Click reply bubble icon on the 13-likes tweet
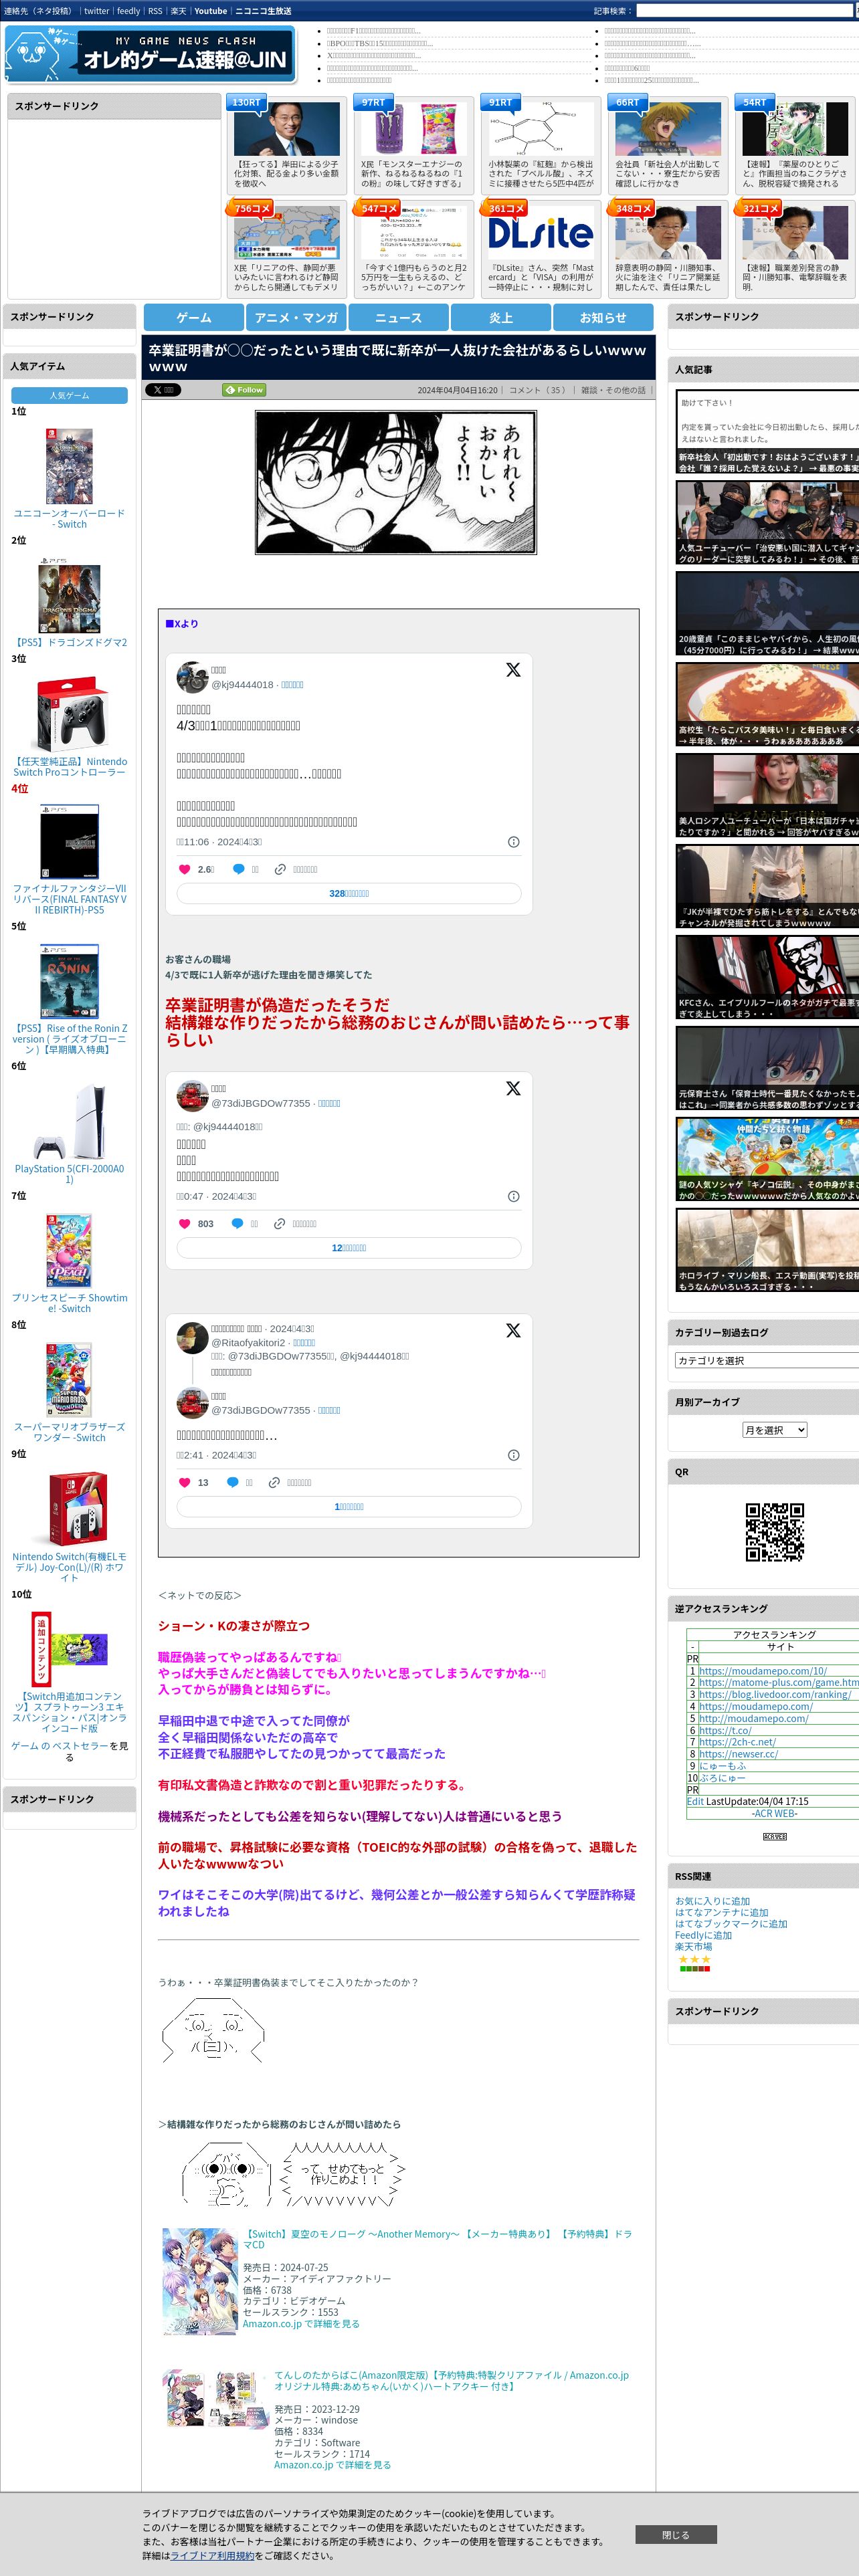859x2576 pixels. [232, 1482]
